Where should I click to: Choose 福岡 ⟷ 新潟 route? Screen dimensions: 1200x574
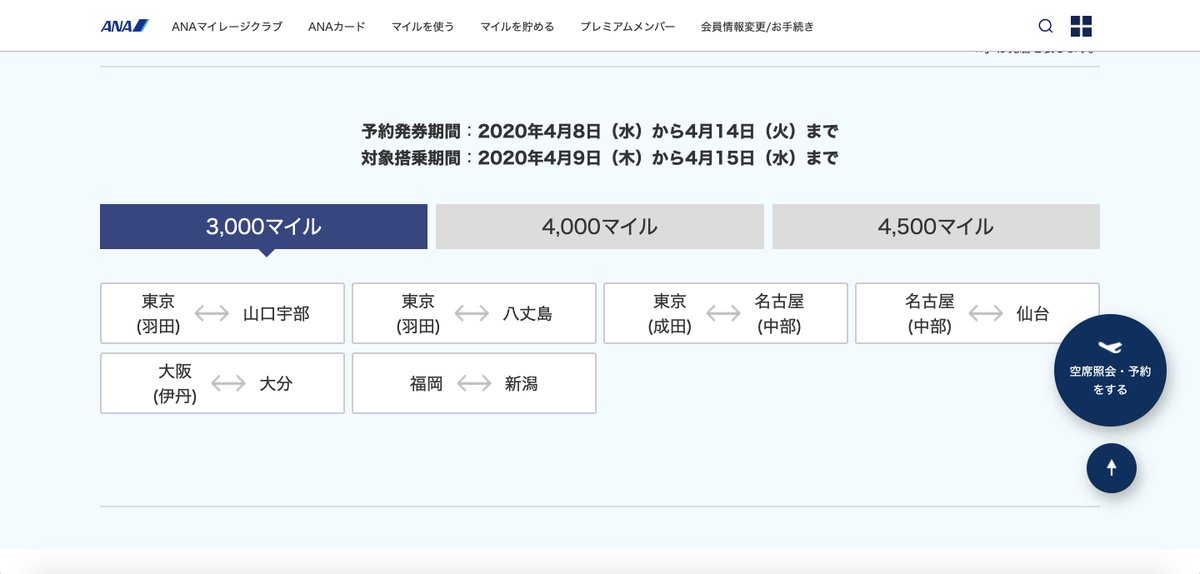point(474,383)
